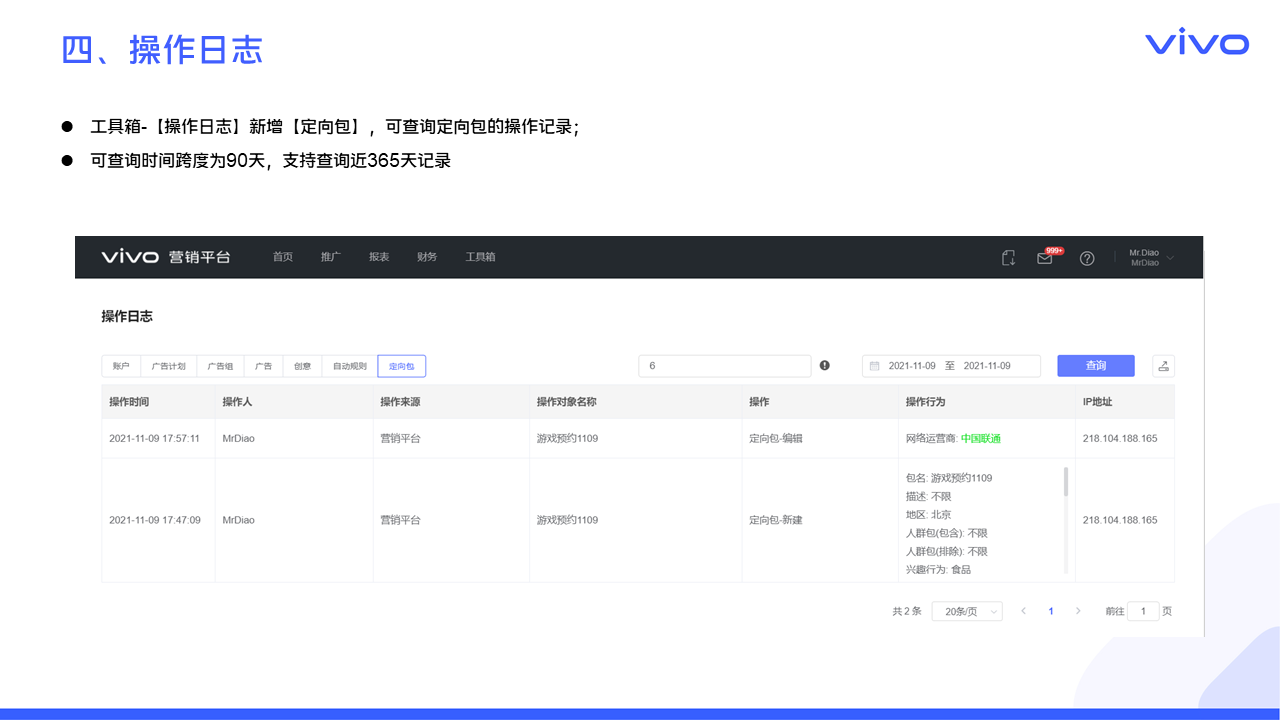The image size is (1280, 720).
Task: Select the 定向包 tab
Action: (x=401, y=366)
